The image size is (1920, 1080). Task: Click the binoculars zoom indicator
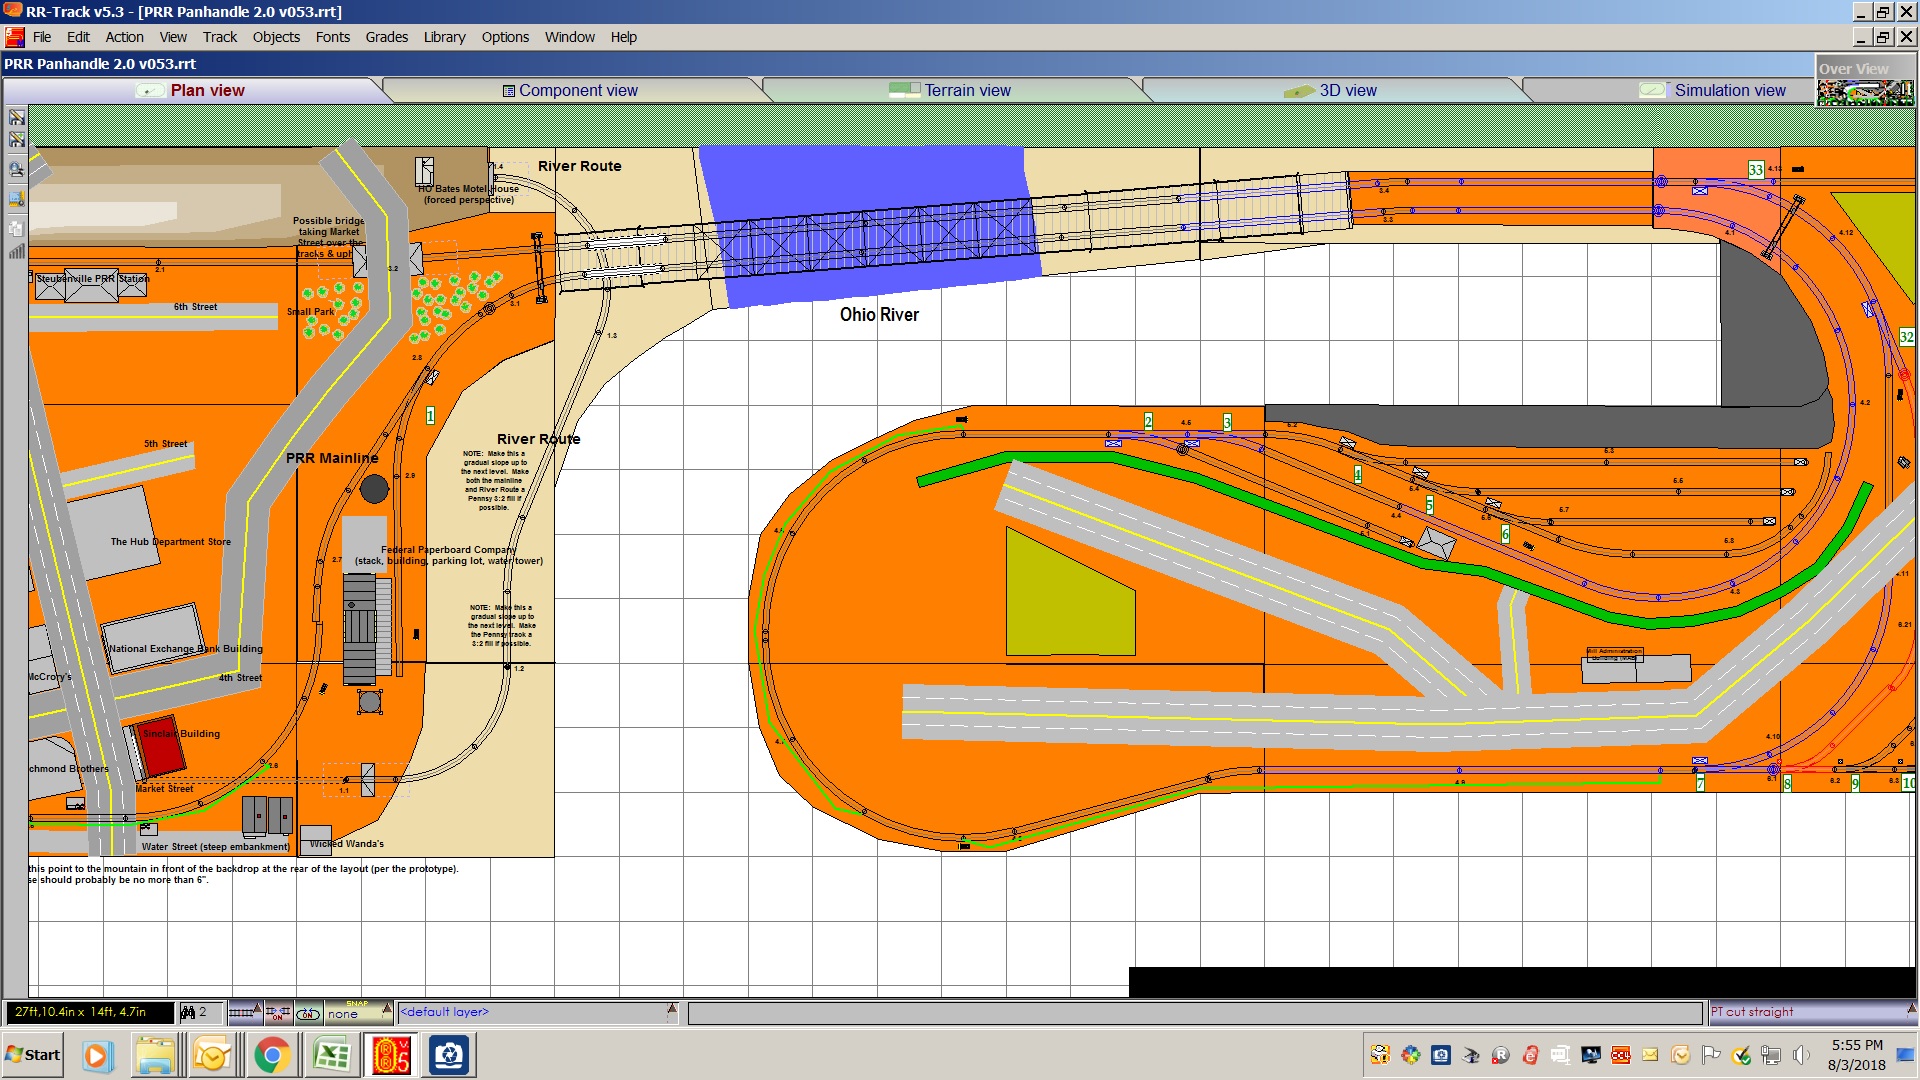click(188, 1013)
